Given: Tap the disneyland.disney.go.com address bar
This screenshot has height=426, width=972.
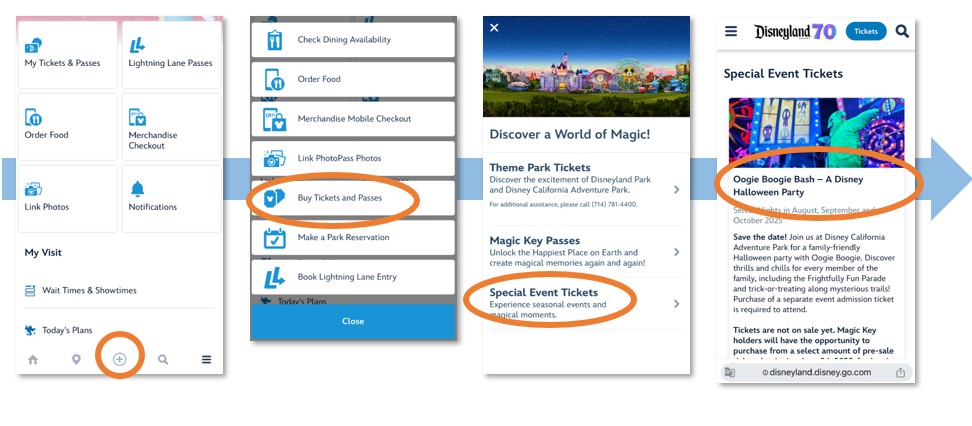Looking at the screenshot, I should click(x=816, y=372).
